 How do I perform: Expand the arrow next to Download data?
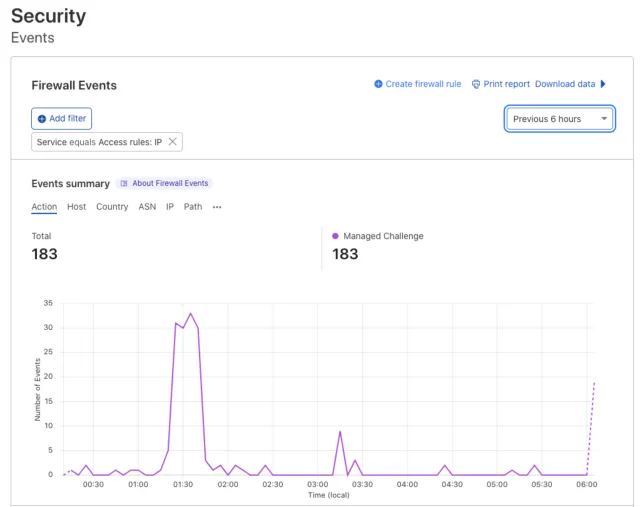click(x=603, y=84)
